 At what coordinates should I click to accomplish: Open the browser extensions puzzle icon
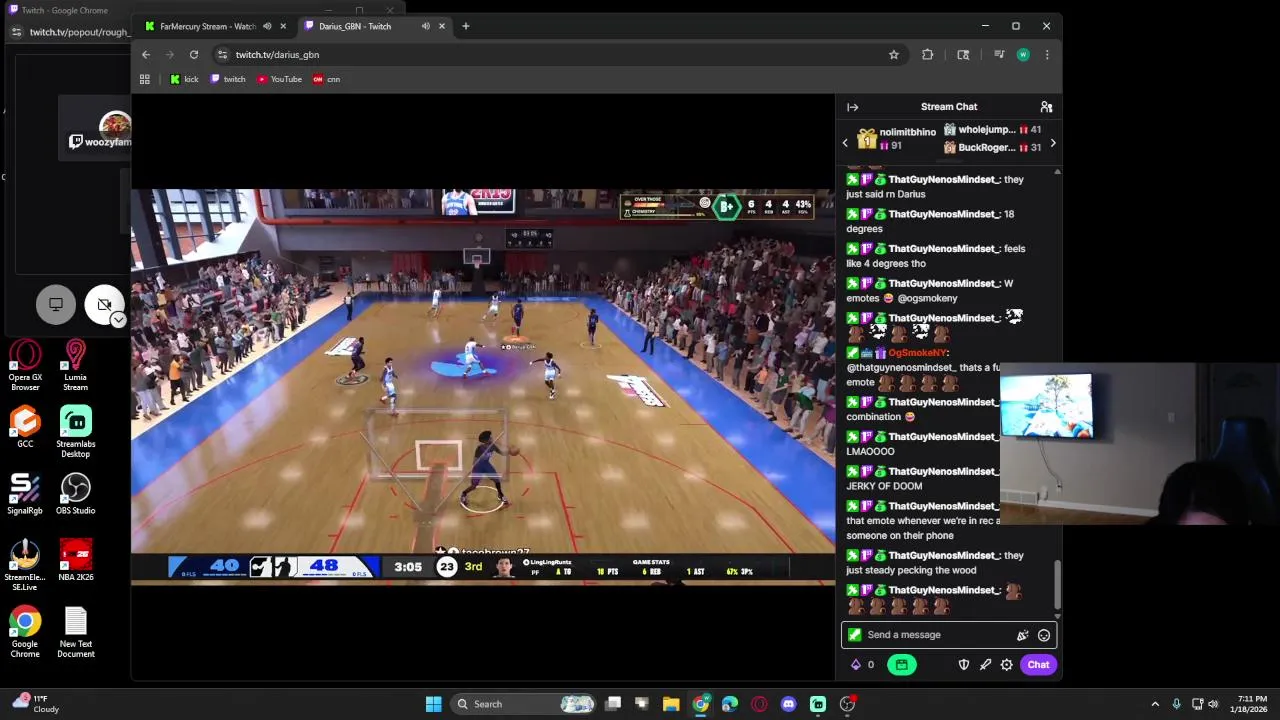[927, 55]
